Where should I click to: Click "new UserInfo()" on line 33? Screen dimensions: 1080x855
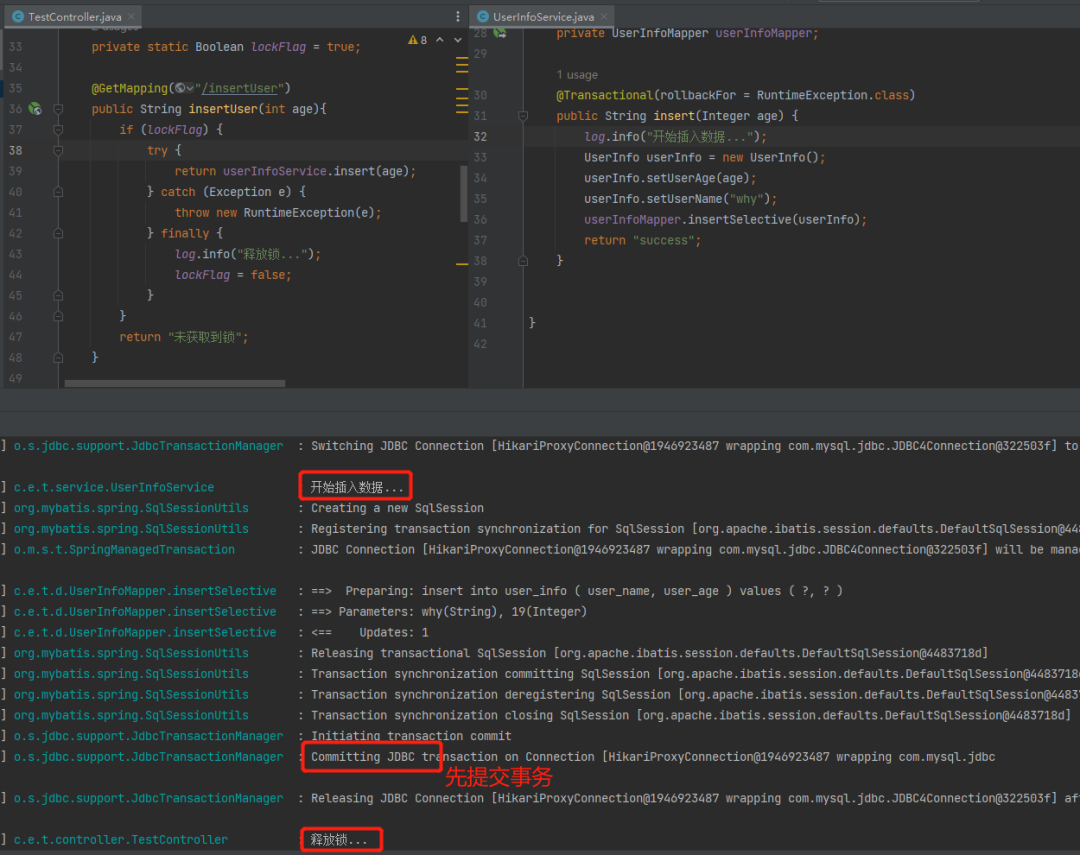coord(771,157)
